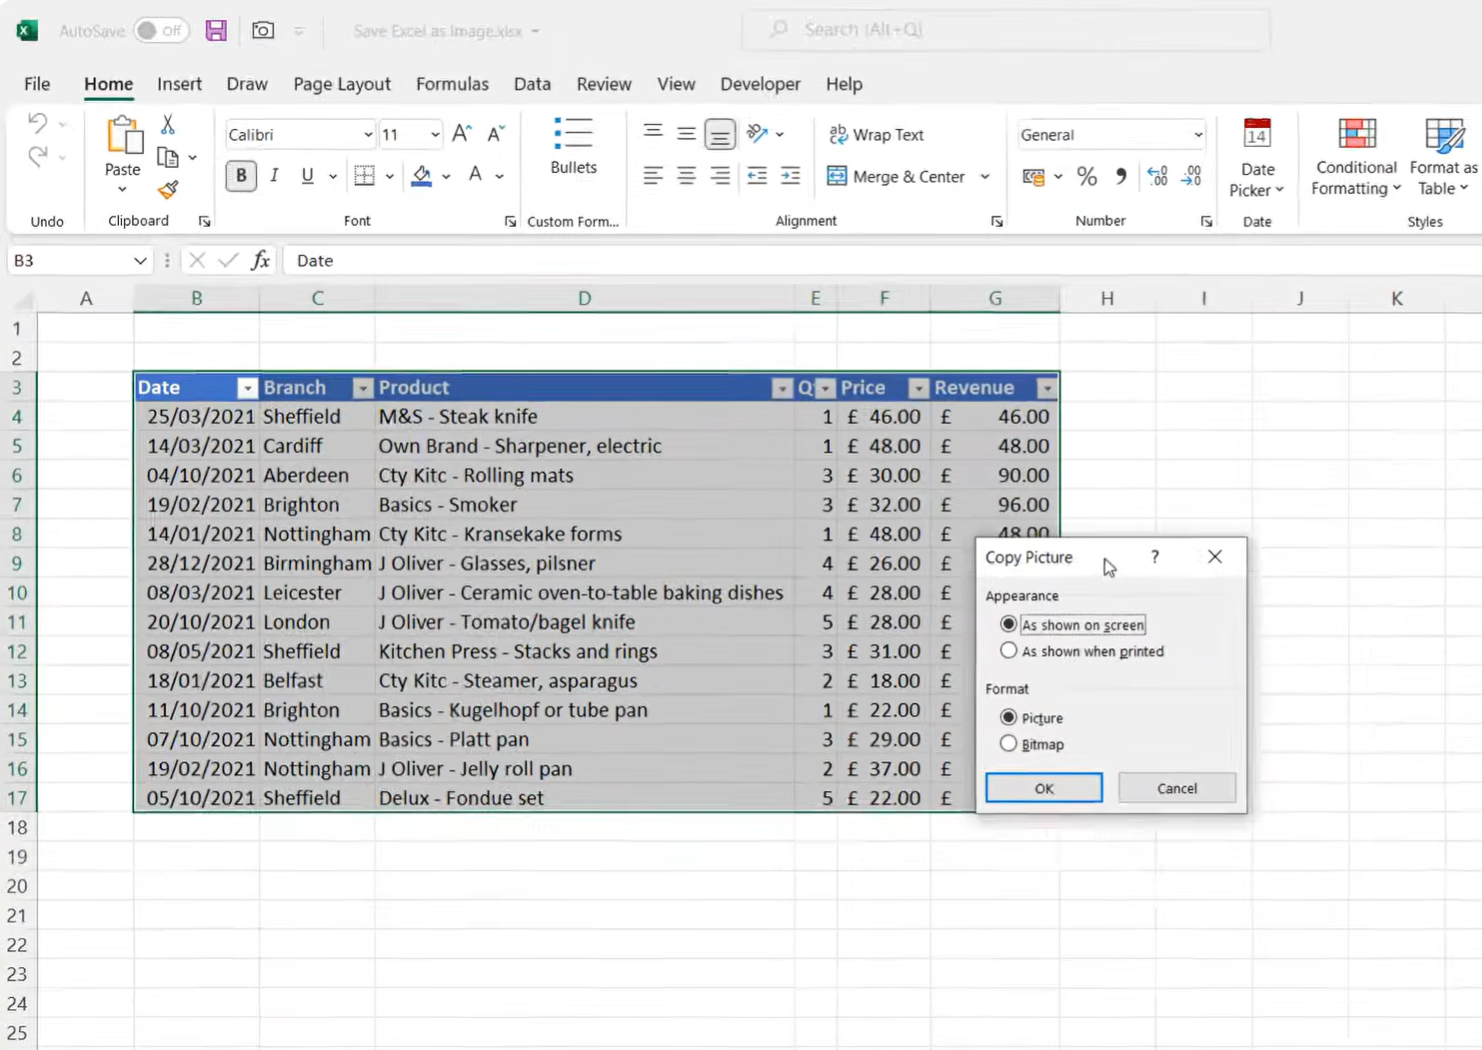Increase indent of the cell
Viewport: 1482px width, 1050px height.
[791, 176]
